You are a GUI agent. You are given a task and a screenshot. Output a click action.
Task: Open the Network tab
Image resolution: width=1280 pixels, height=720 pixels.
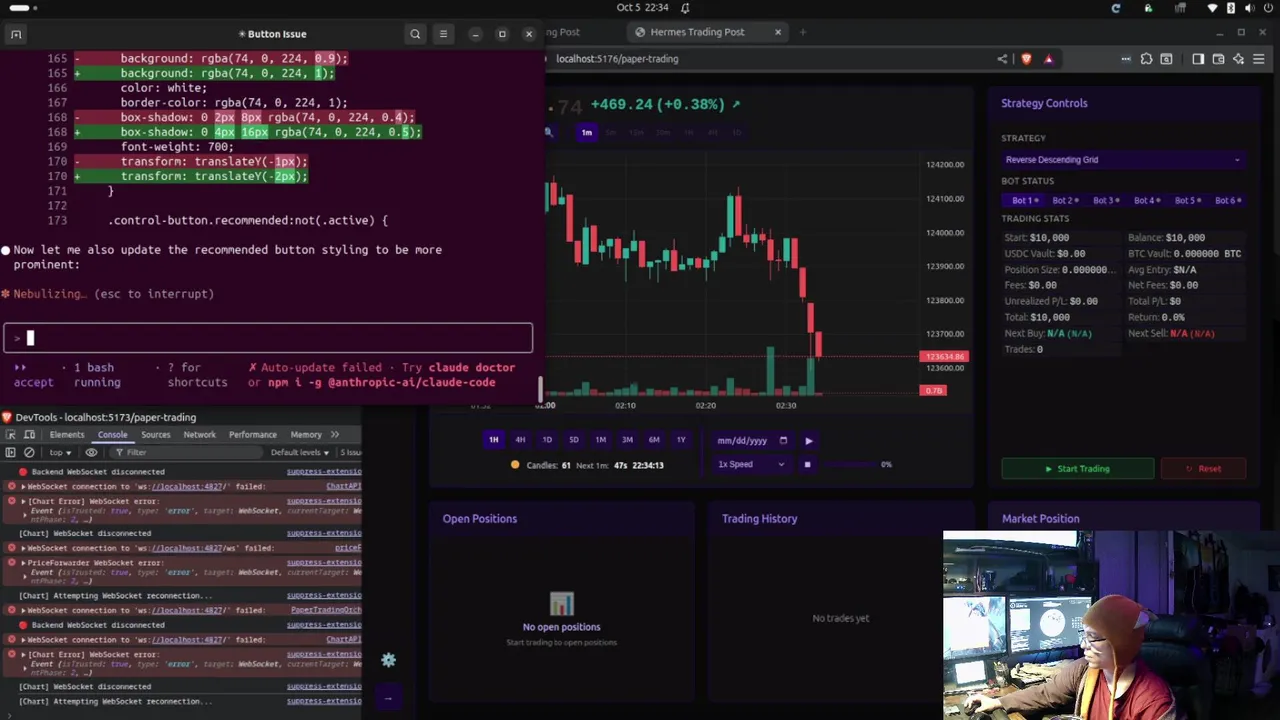pos(199,435)
